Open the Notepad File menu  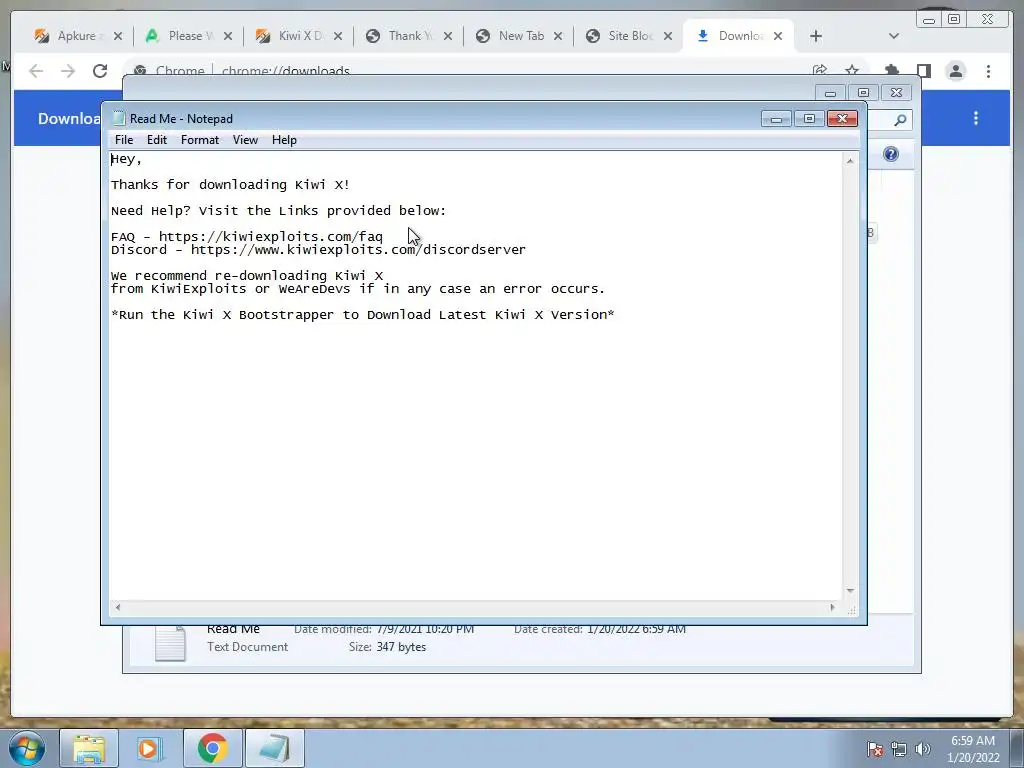pyautogui.click(x=123, y=140)
